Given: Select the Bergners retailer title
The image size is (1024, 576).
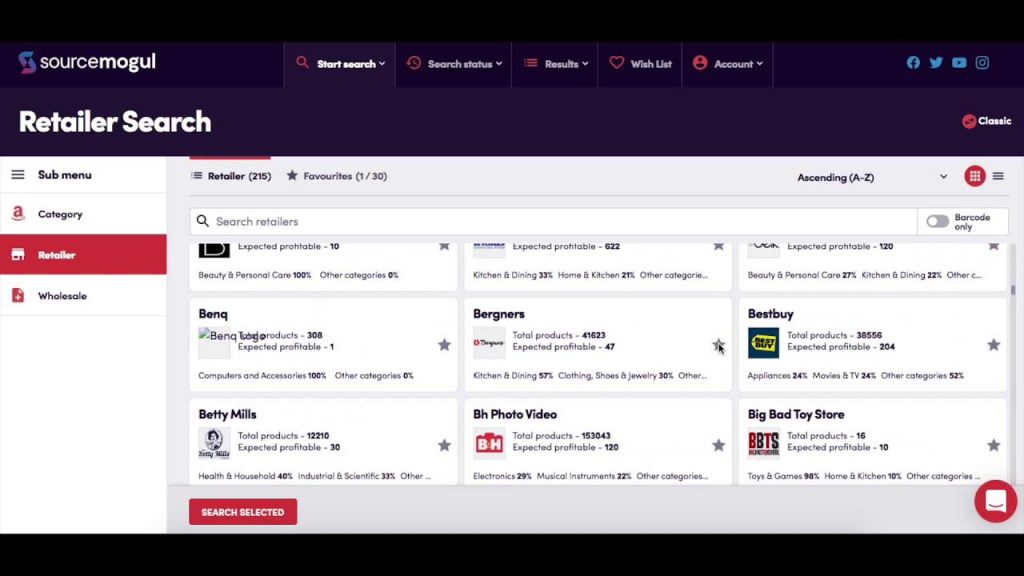Looking at the screenshot, I should [499, 314].
